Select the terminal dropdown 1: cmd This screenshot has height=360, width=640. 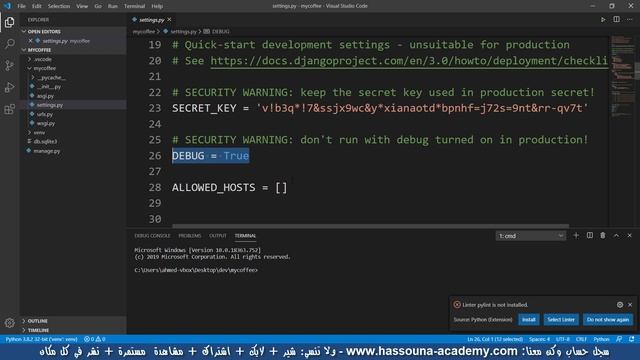[531, 236]
